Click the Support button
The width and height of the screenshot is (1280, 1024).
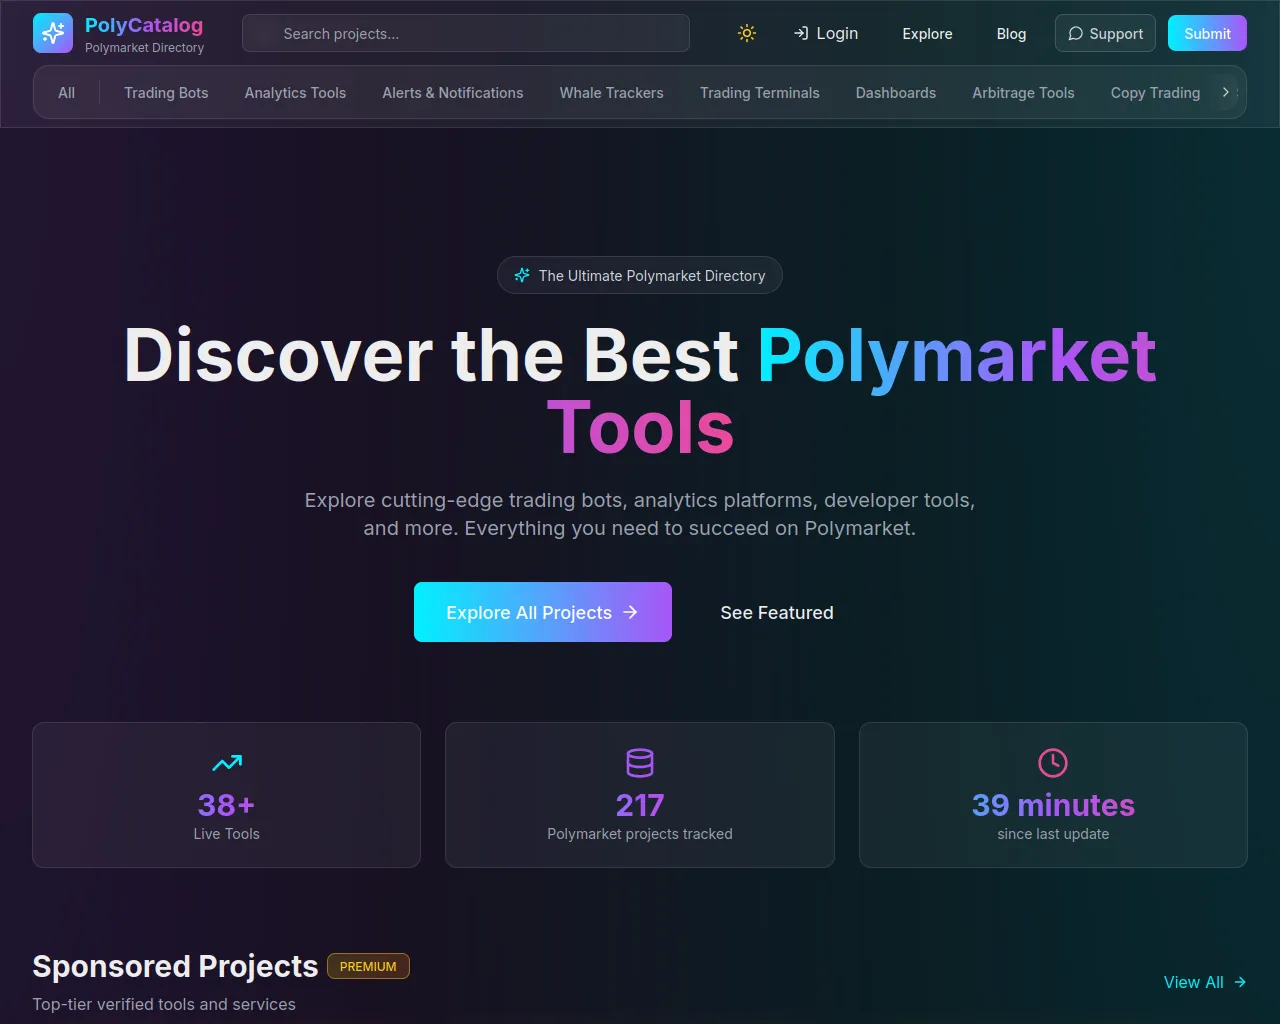(x=1105, y=33)
